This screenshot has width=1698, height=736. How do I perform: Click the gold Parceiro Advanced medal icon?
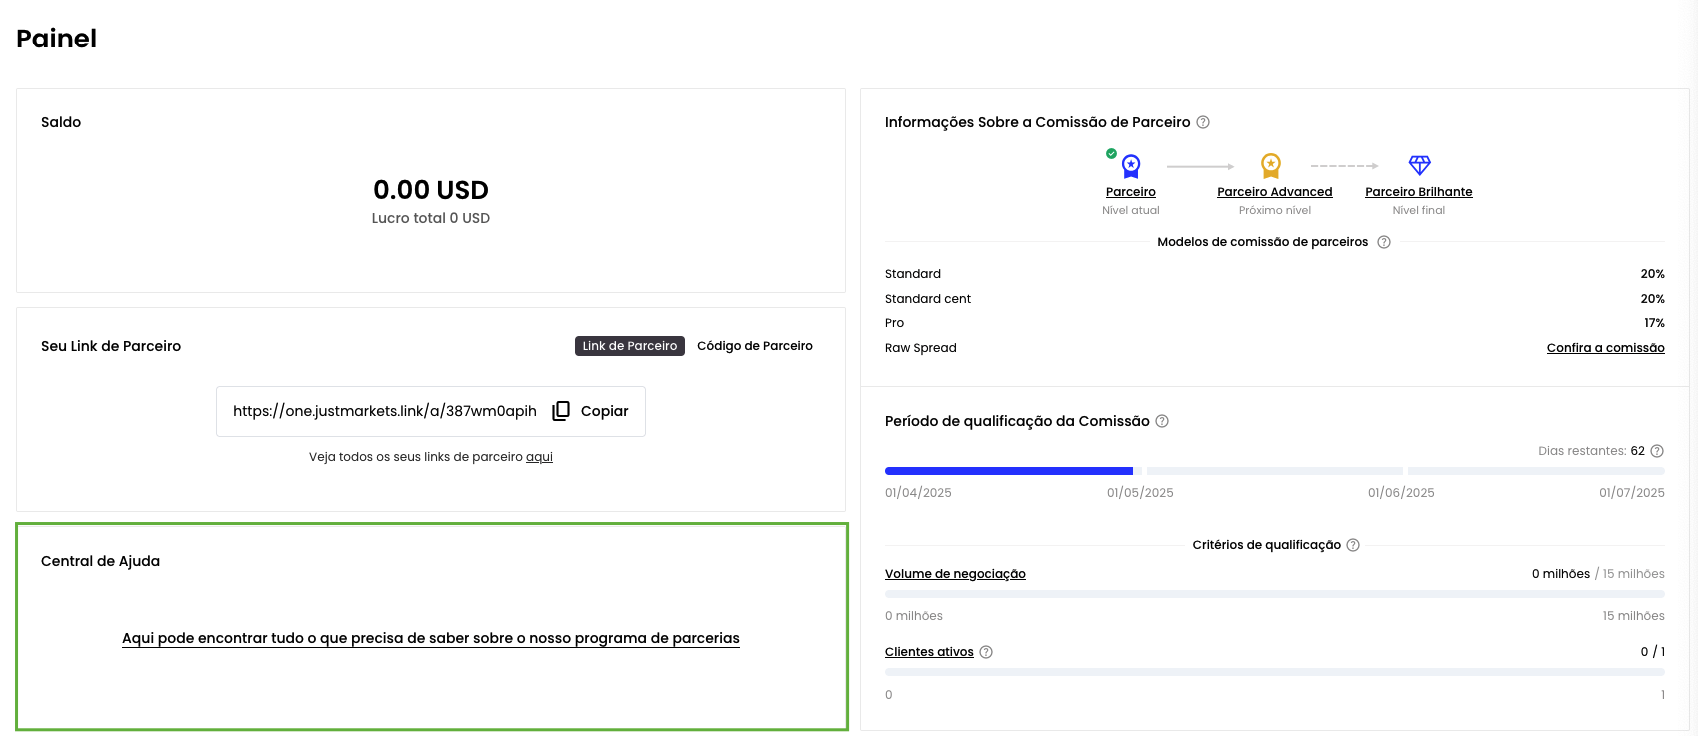click(1270, 165)
